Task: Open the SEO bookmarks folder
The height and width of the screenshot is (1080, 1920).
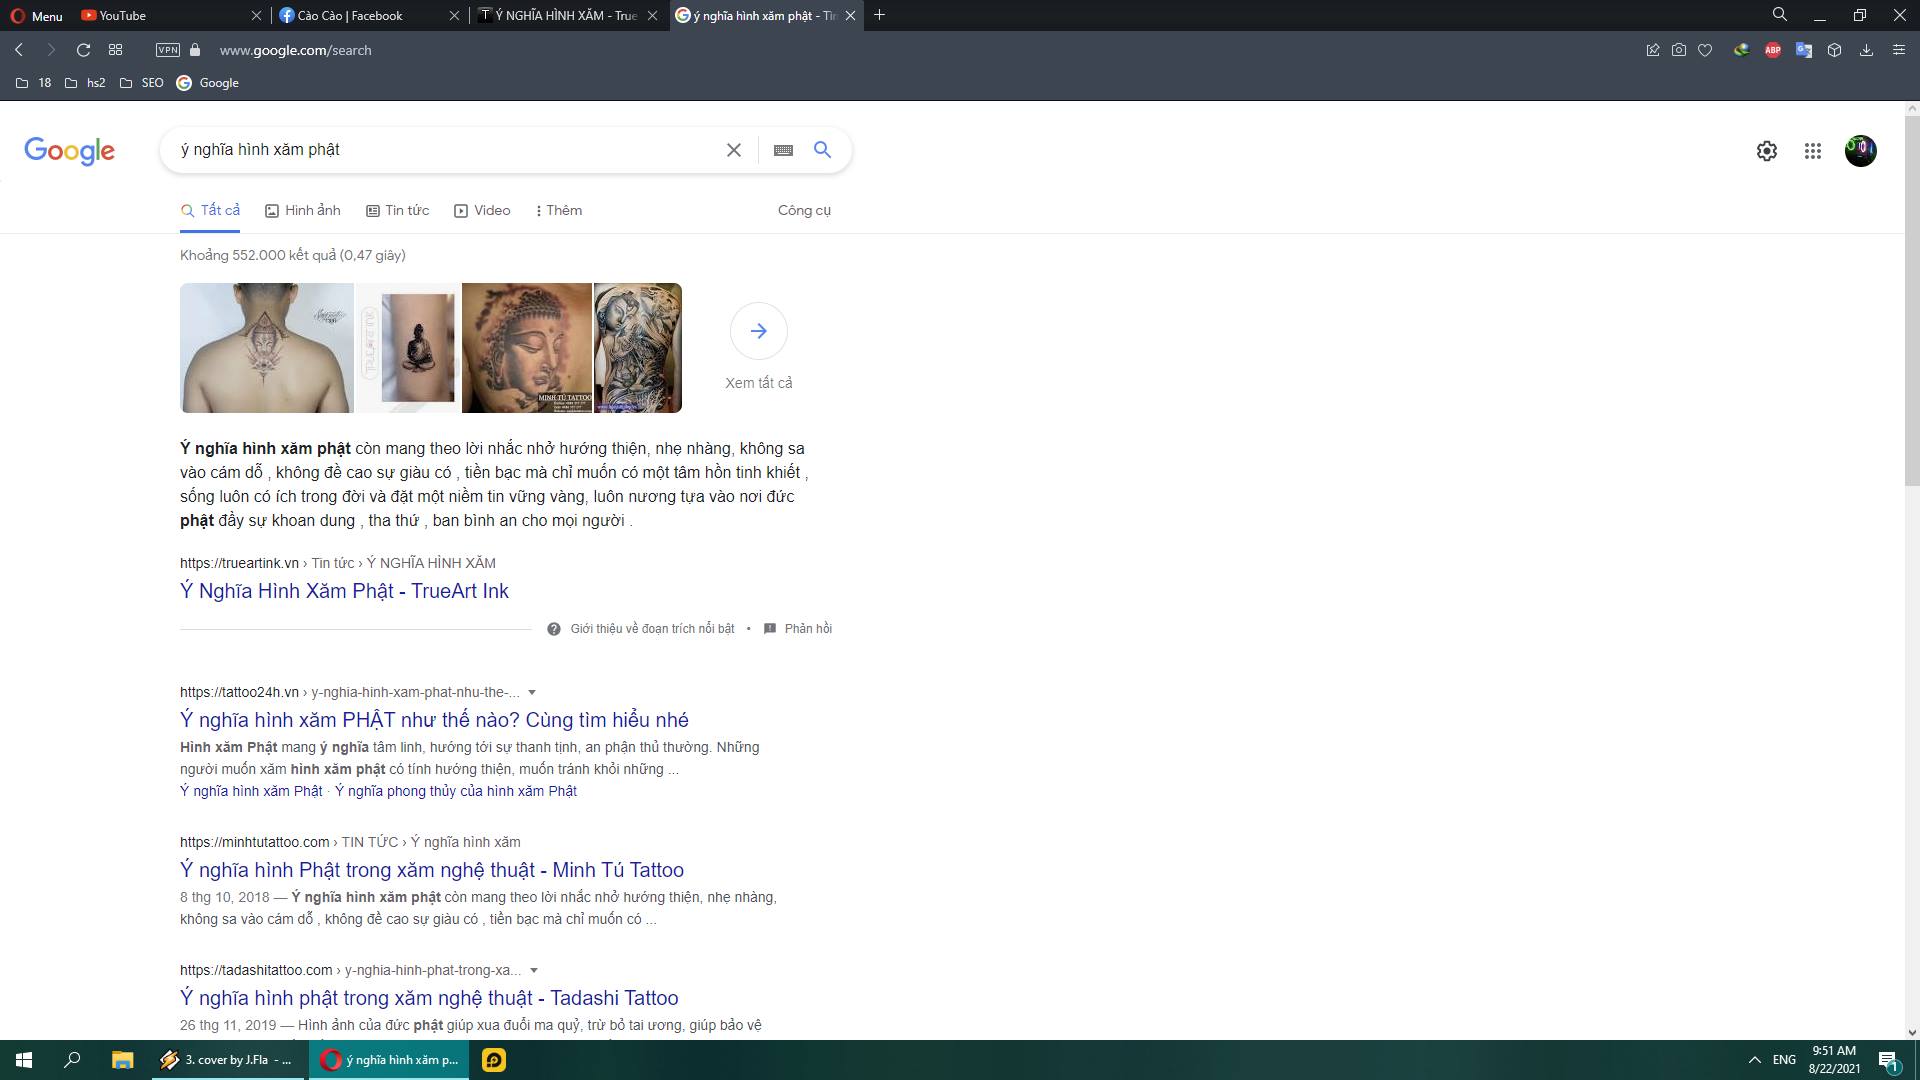Action: [141, 83]
